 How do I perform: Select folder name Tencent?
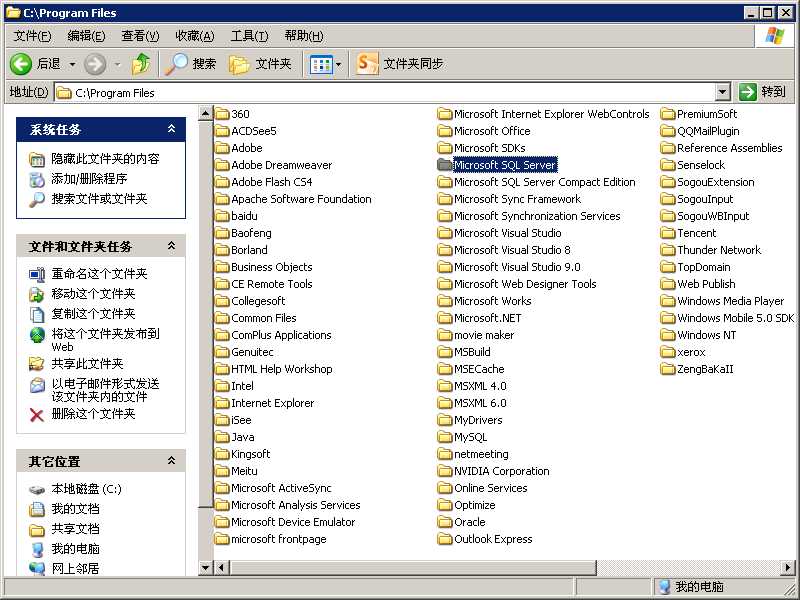coord(696,233)
